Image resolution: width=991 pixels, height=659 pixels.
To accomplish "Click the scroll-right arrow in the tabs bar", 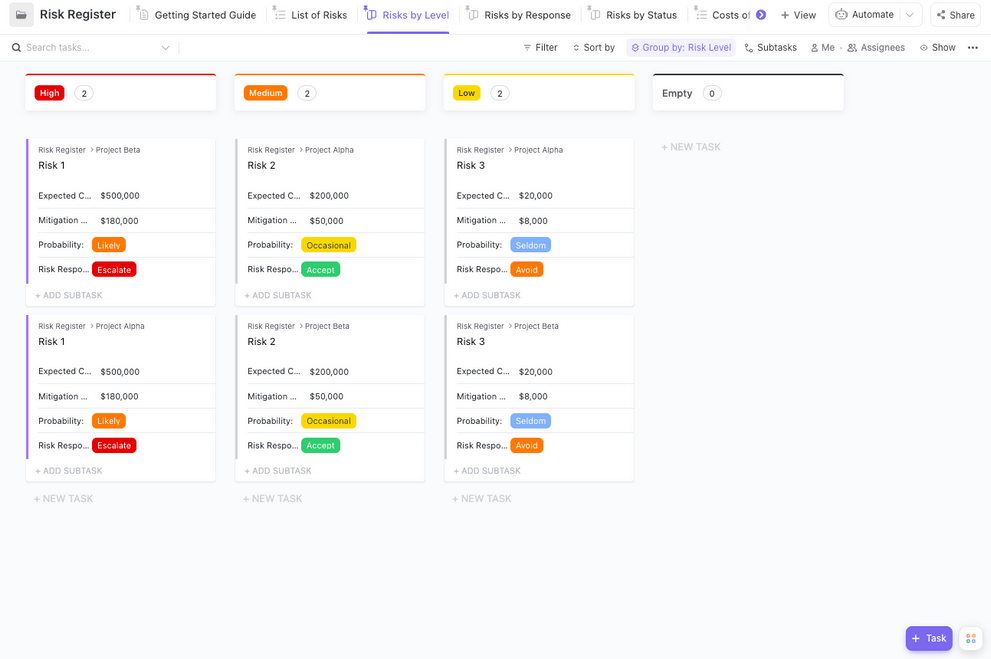I will pyautogui.click(x=761, y=15).
